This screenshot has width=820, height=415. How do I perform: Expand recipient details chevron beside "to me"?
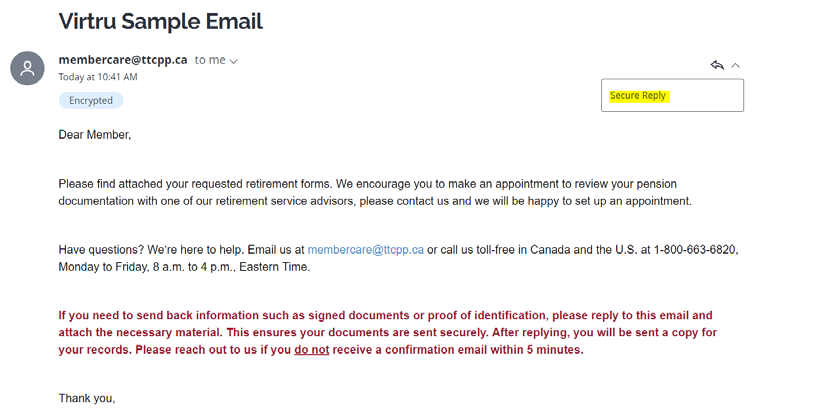coord(234,61)
